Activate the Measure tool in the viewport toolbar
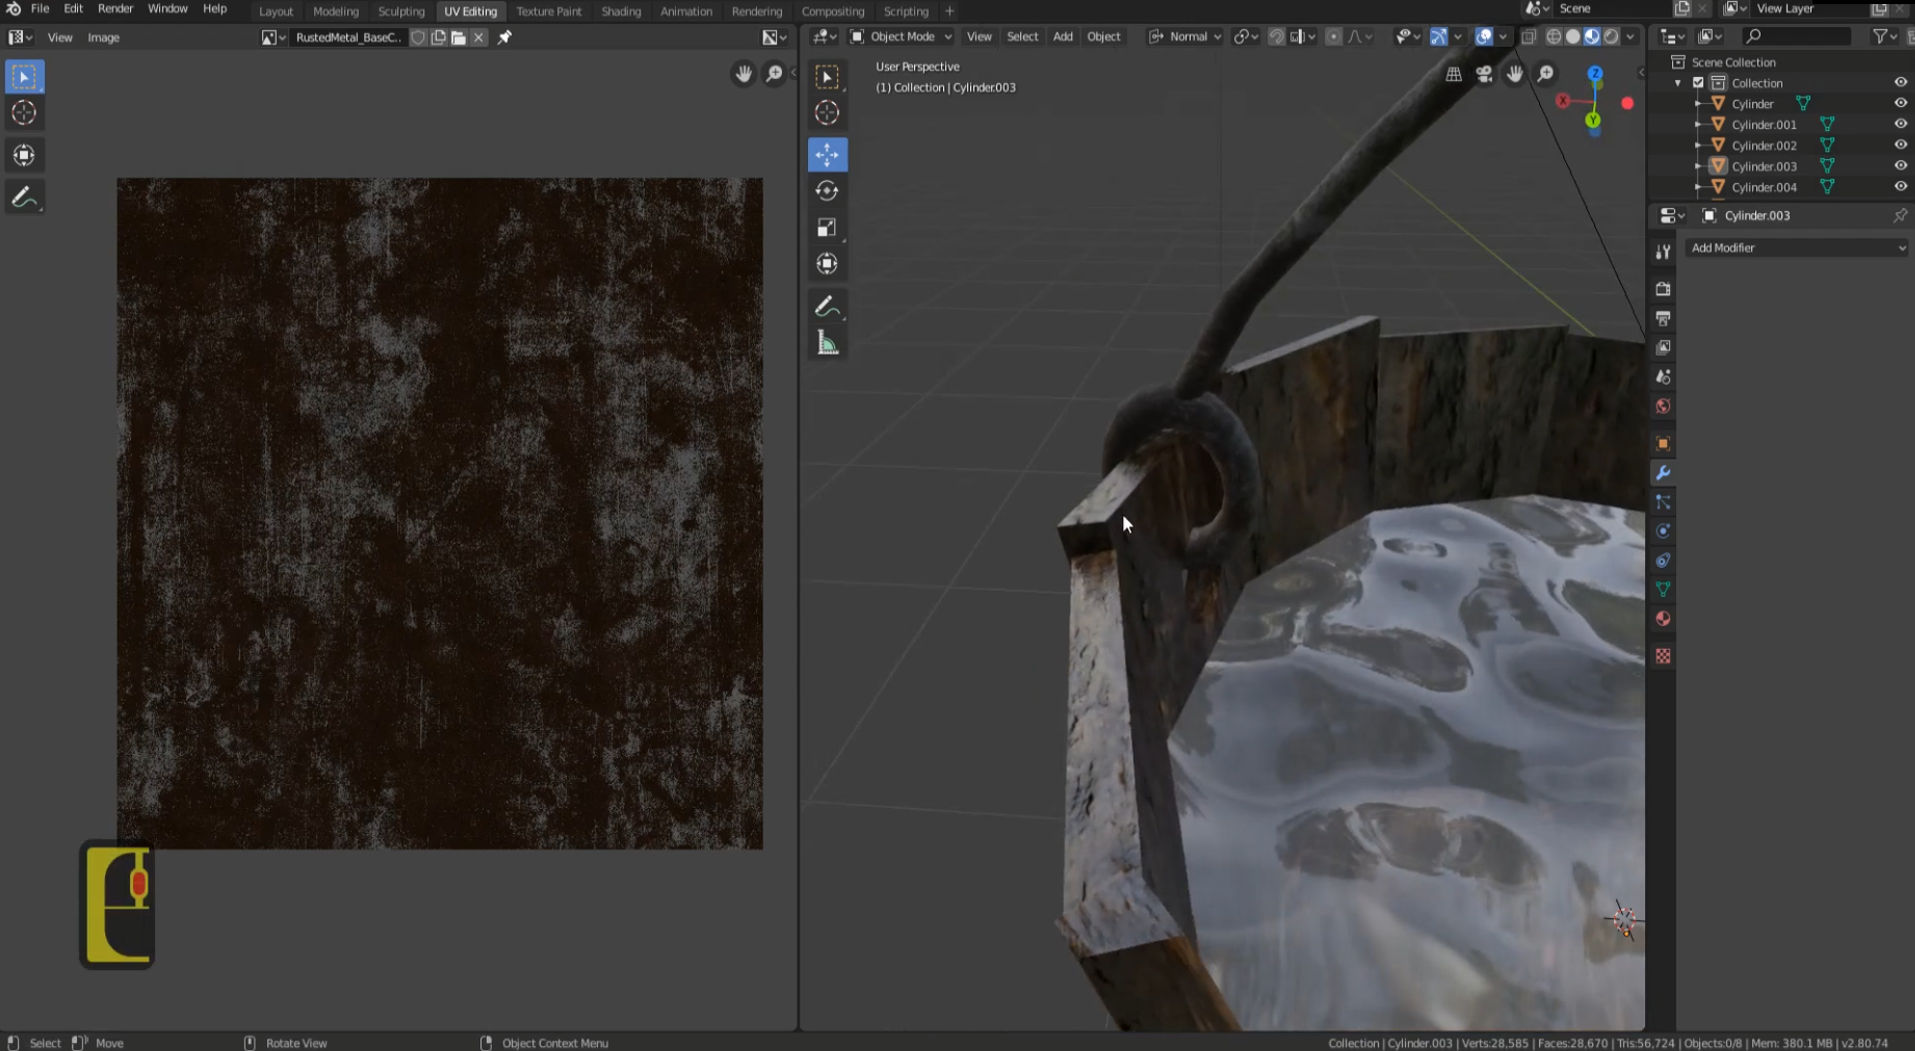1915x1051 pixels. point(827,341)
